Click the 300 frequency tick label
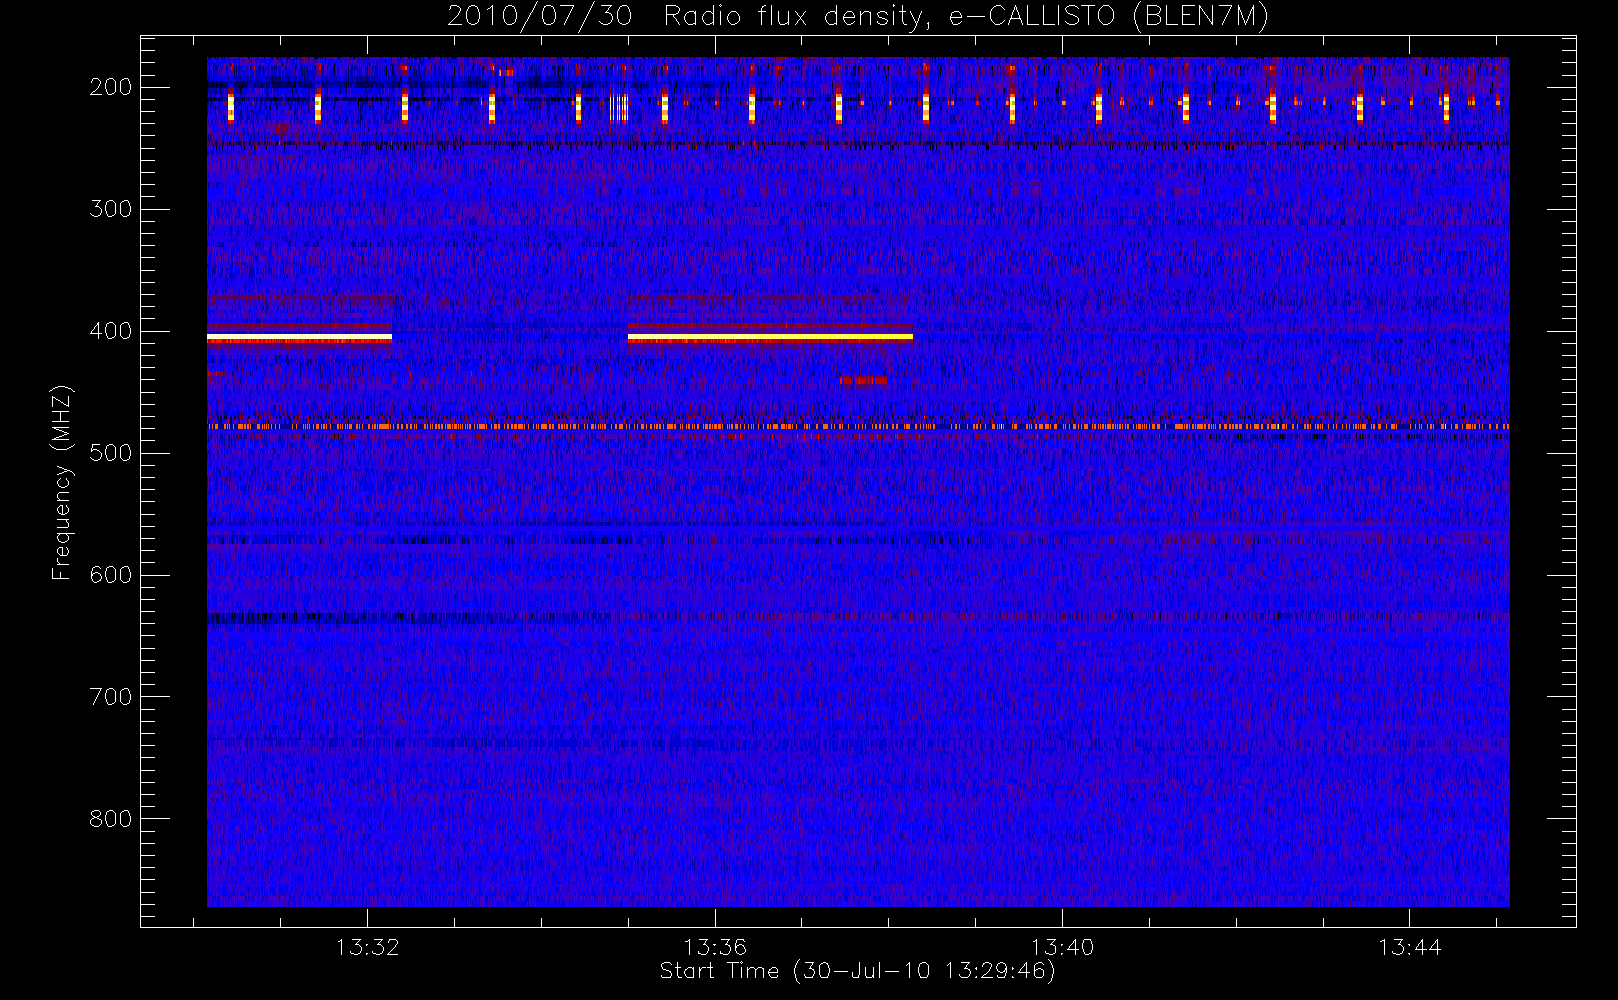Screen dimensions: 1618x1000 pos(111,209)
